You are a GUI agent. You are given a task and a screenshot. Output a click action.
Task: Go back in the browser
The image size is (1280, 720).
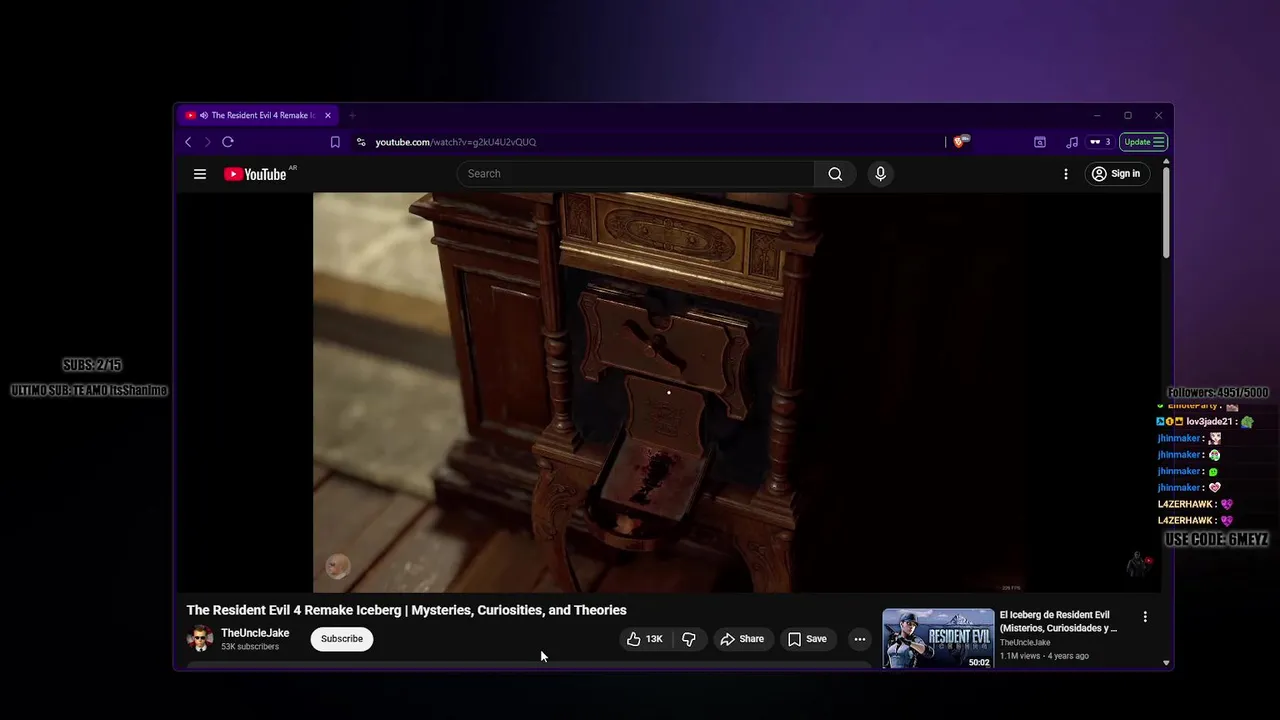188,142
